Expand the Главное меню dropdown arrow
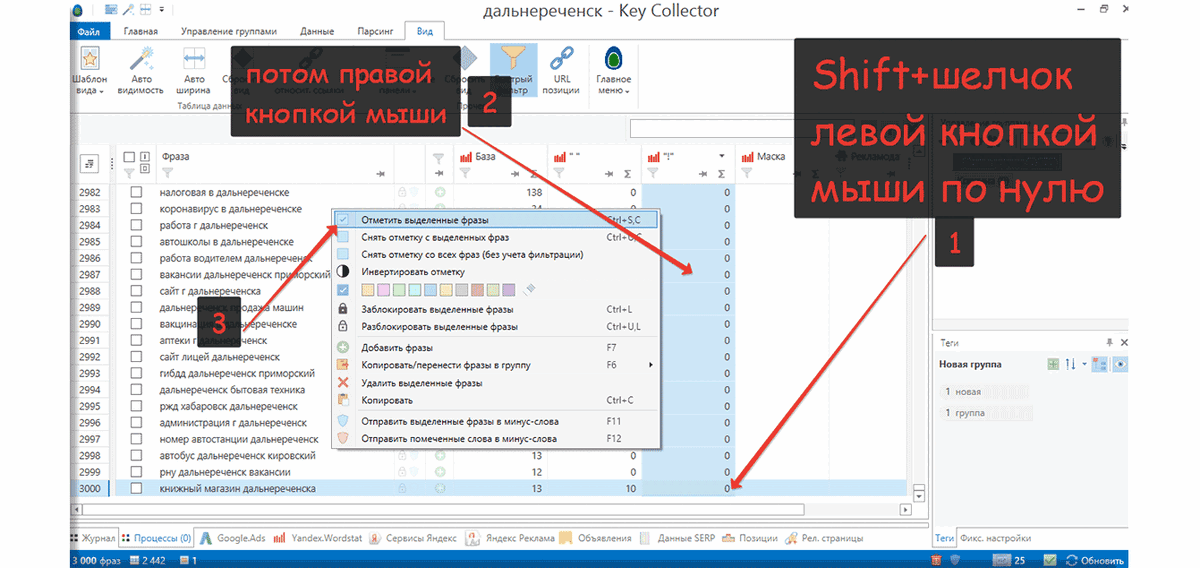This screenshot has width=1200, height=568. pos(627,92)
